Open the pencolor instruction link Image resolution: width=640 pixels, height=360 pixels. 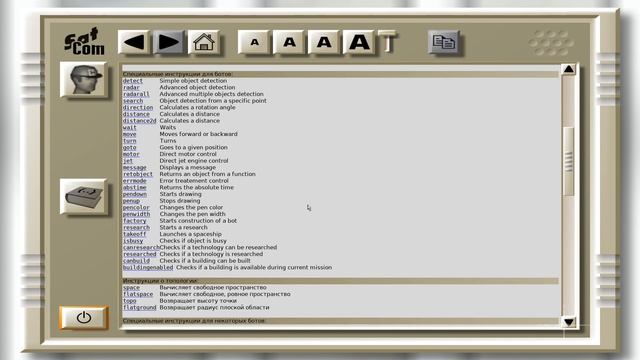(136, 207)
